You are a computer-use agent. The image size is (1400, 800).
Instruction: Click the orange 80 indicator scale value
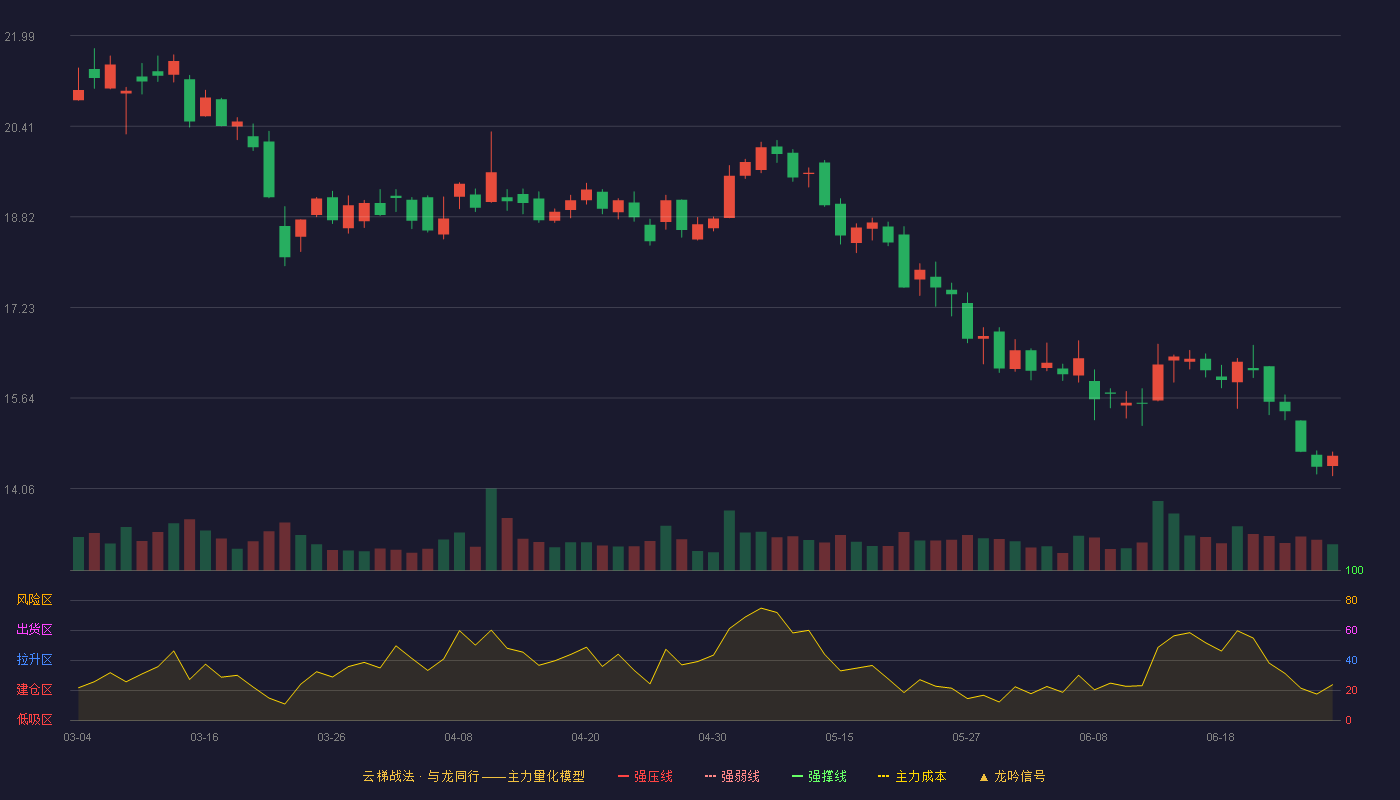click(x=1351, y=601)
